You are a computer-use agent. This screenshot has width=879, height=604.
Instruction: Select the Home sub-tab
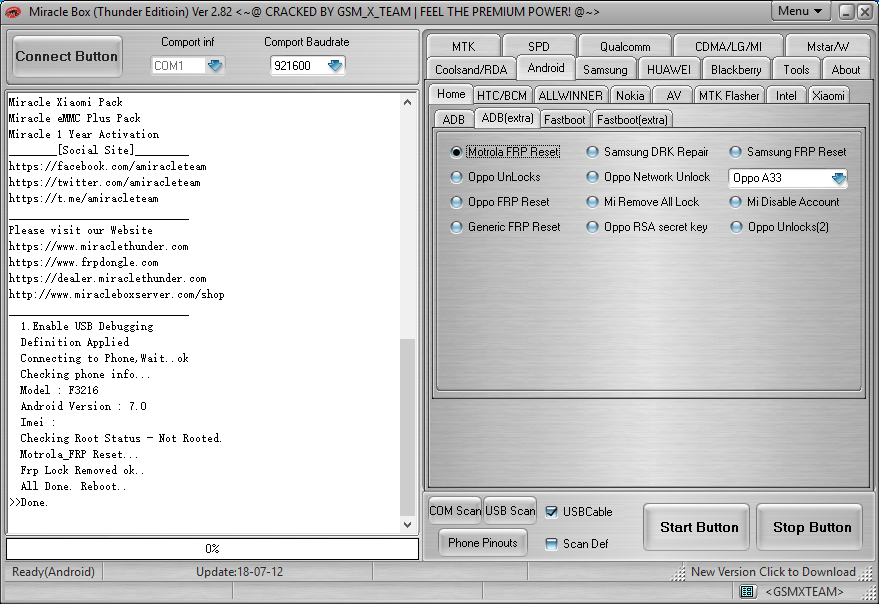[451, 94]
